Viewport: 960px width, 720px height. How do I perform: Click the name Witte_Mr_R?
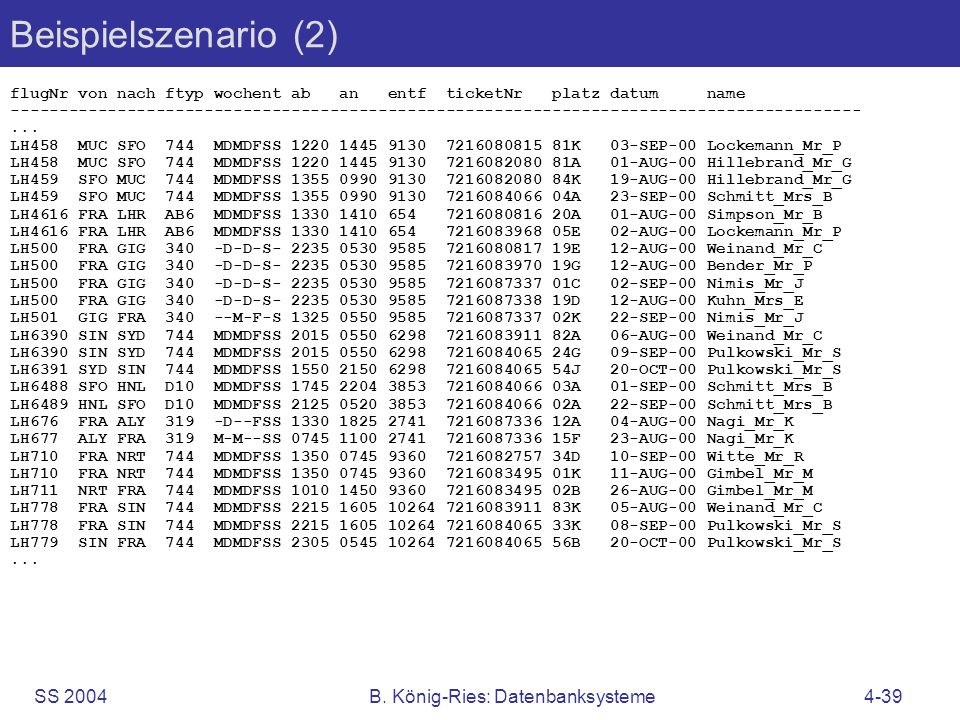(x=754, y=457)
